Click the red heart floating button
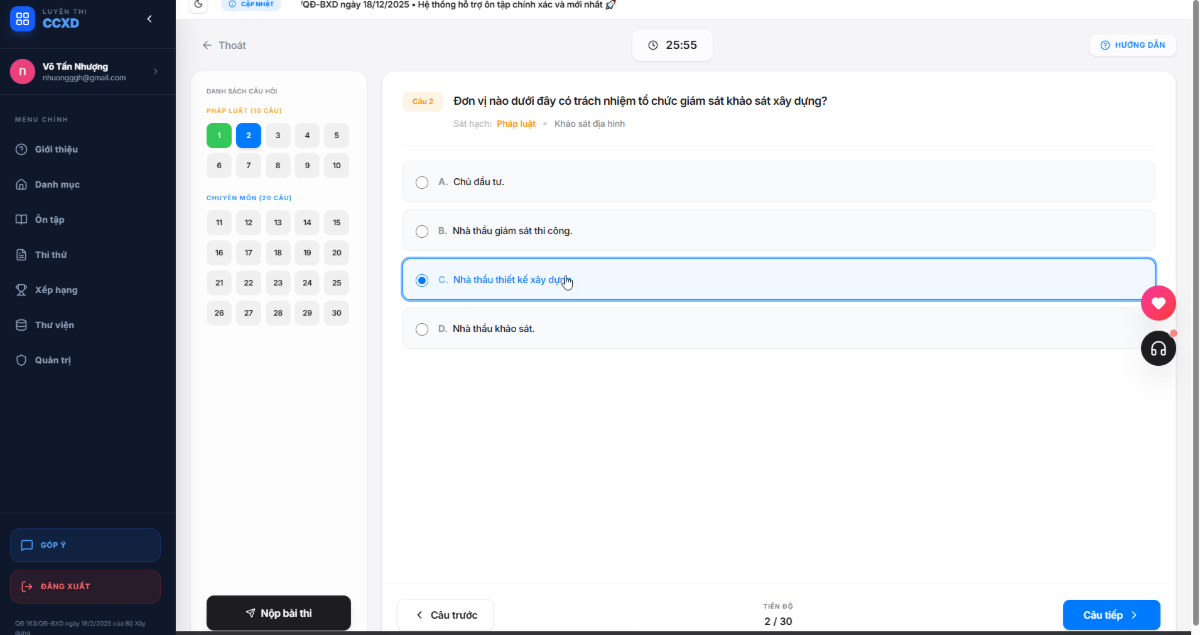 [x=1158, y=302]
